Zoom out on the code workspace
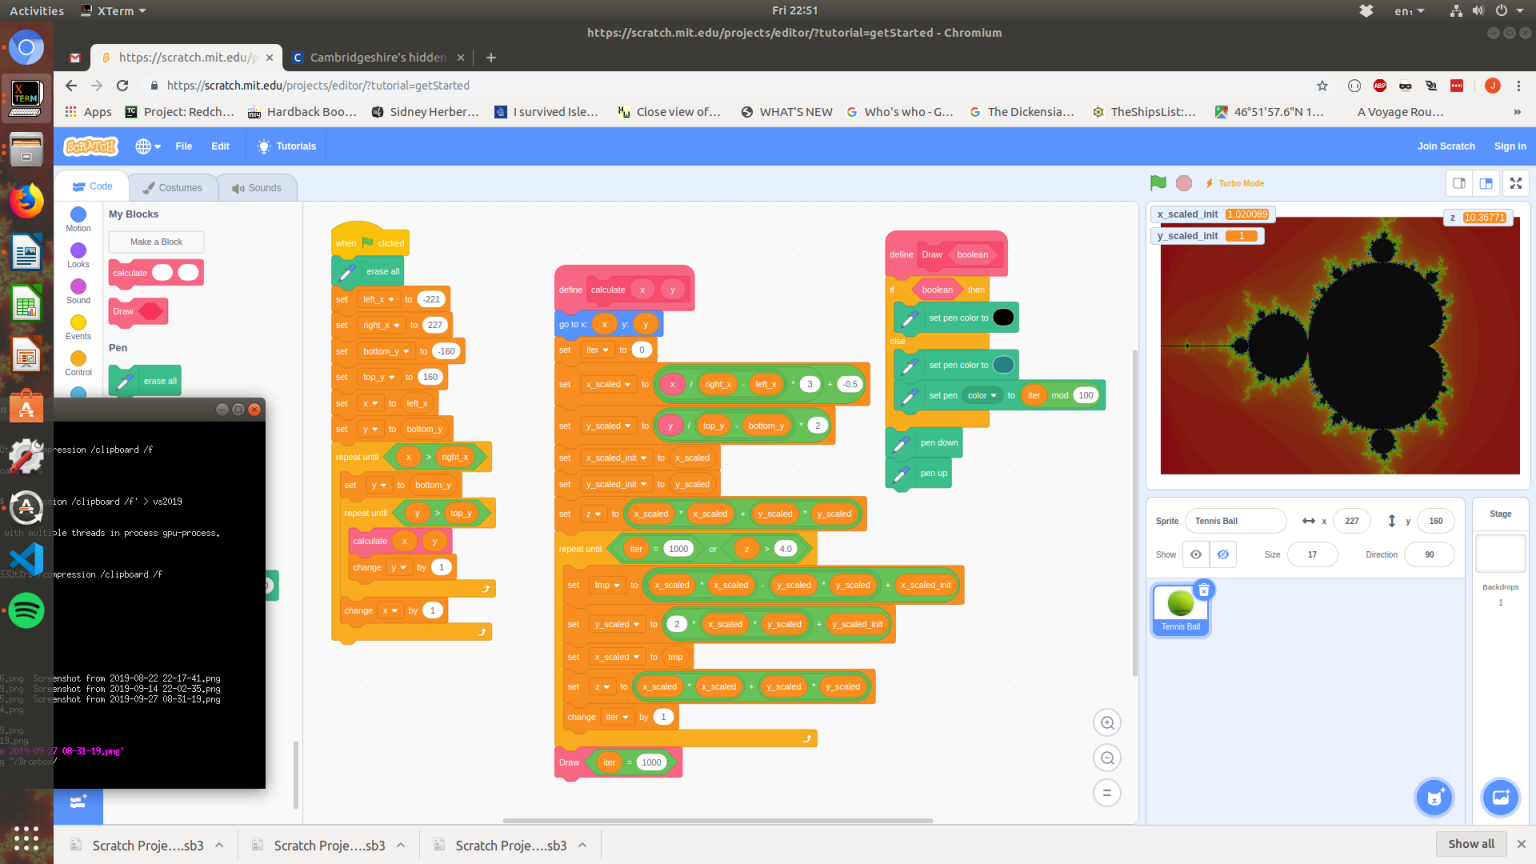Viewport: 1536px width, 864px height. [x=1107, y=758]
